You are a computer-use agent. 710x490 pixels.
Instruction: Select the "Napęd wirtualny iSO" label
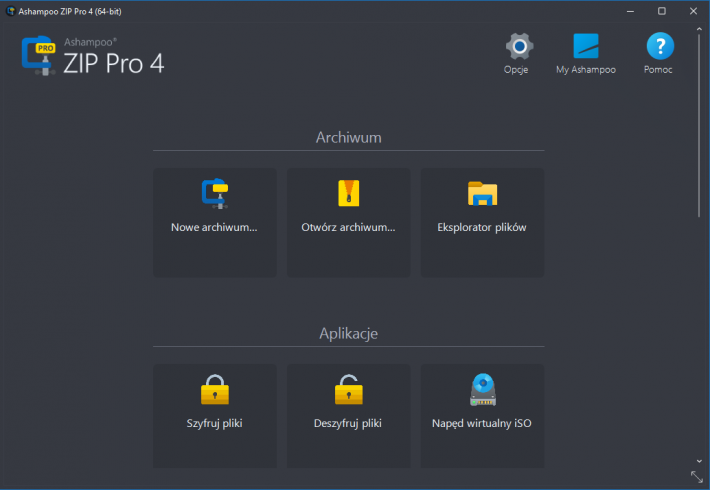[x=482, y=423]
